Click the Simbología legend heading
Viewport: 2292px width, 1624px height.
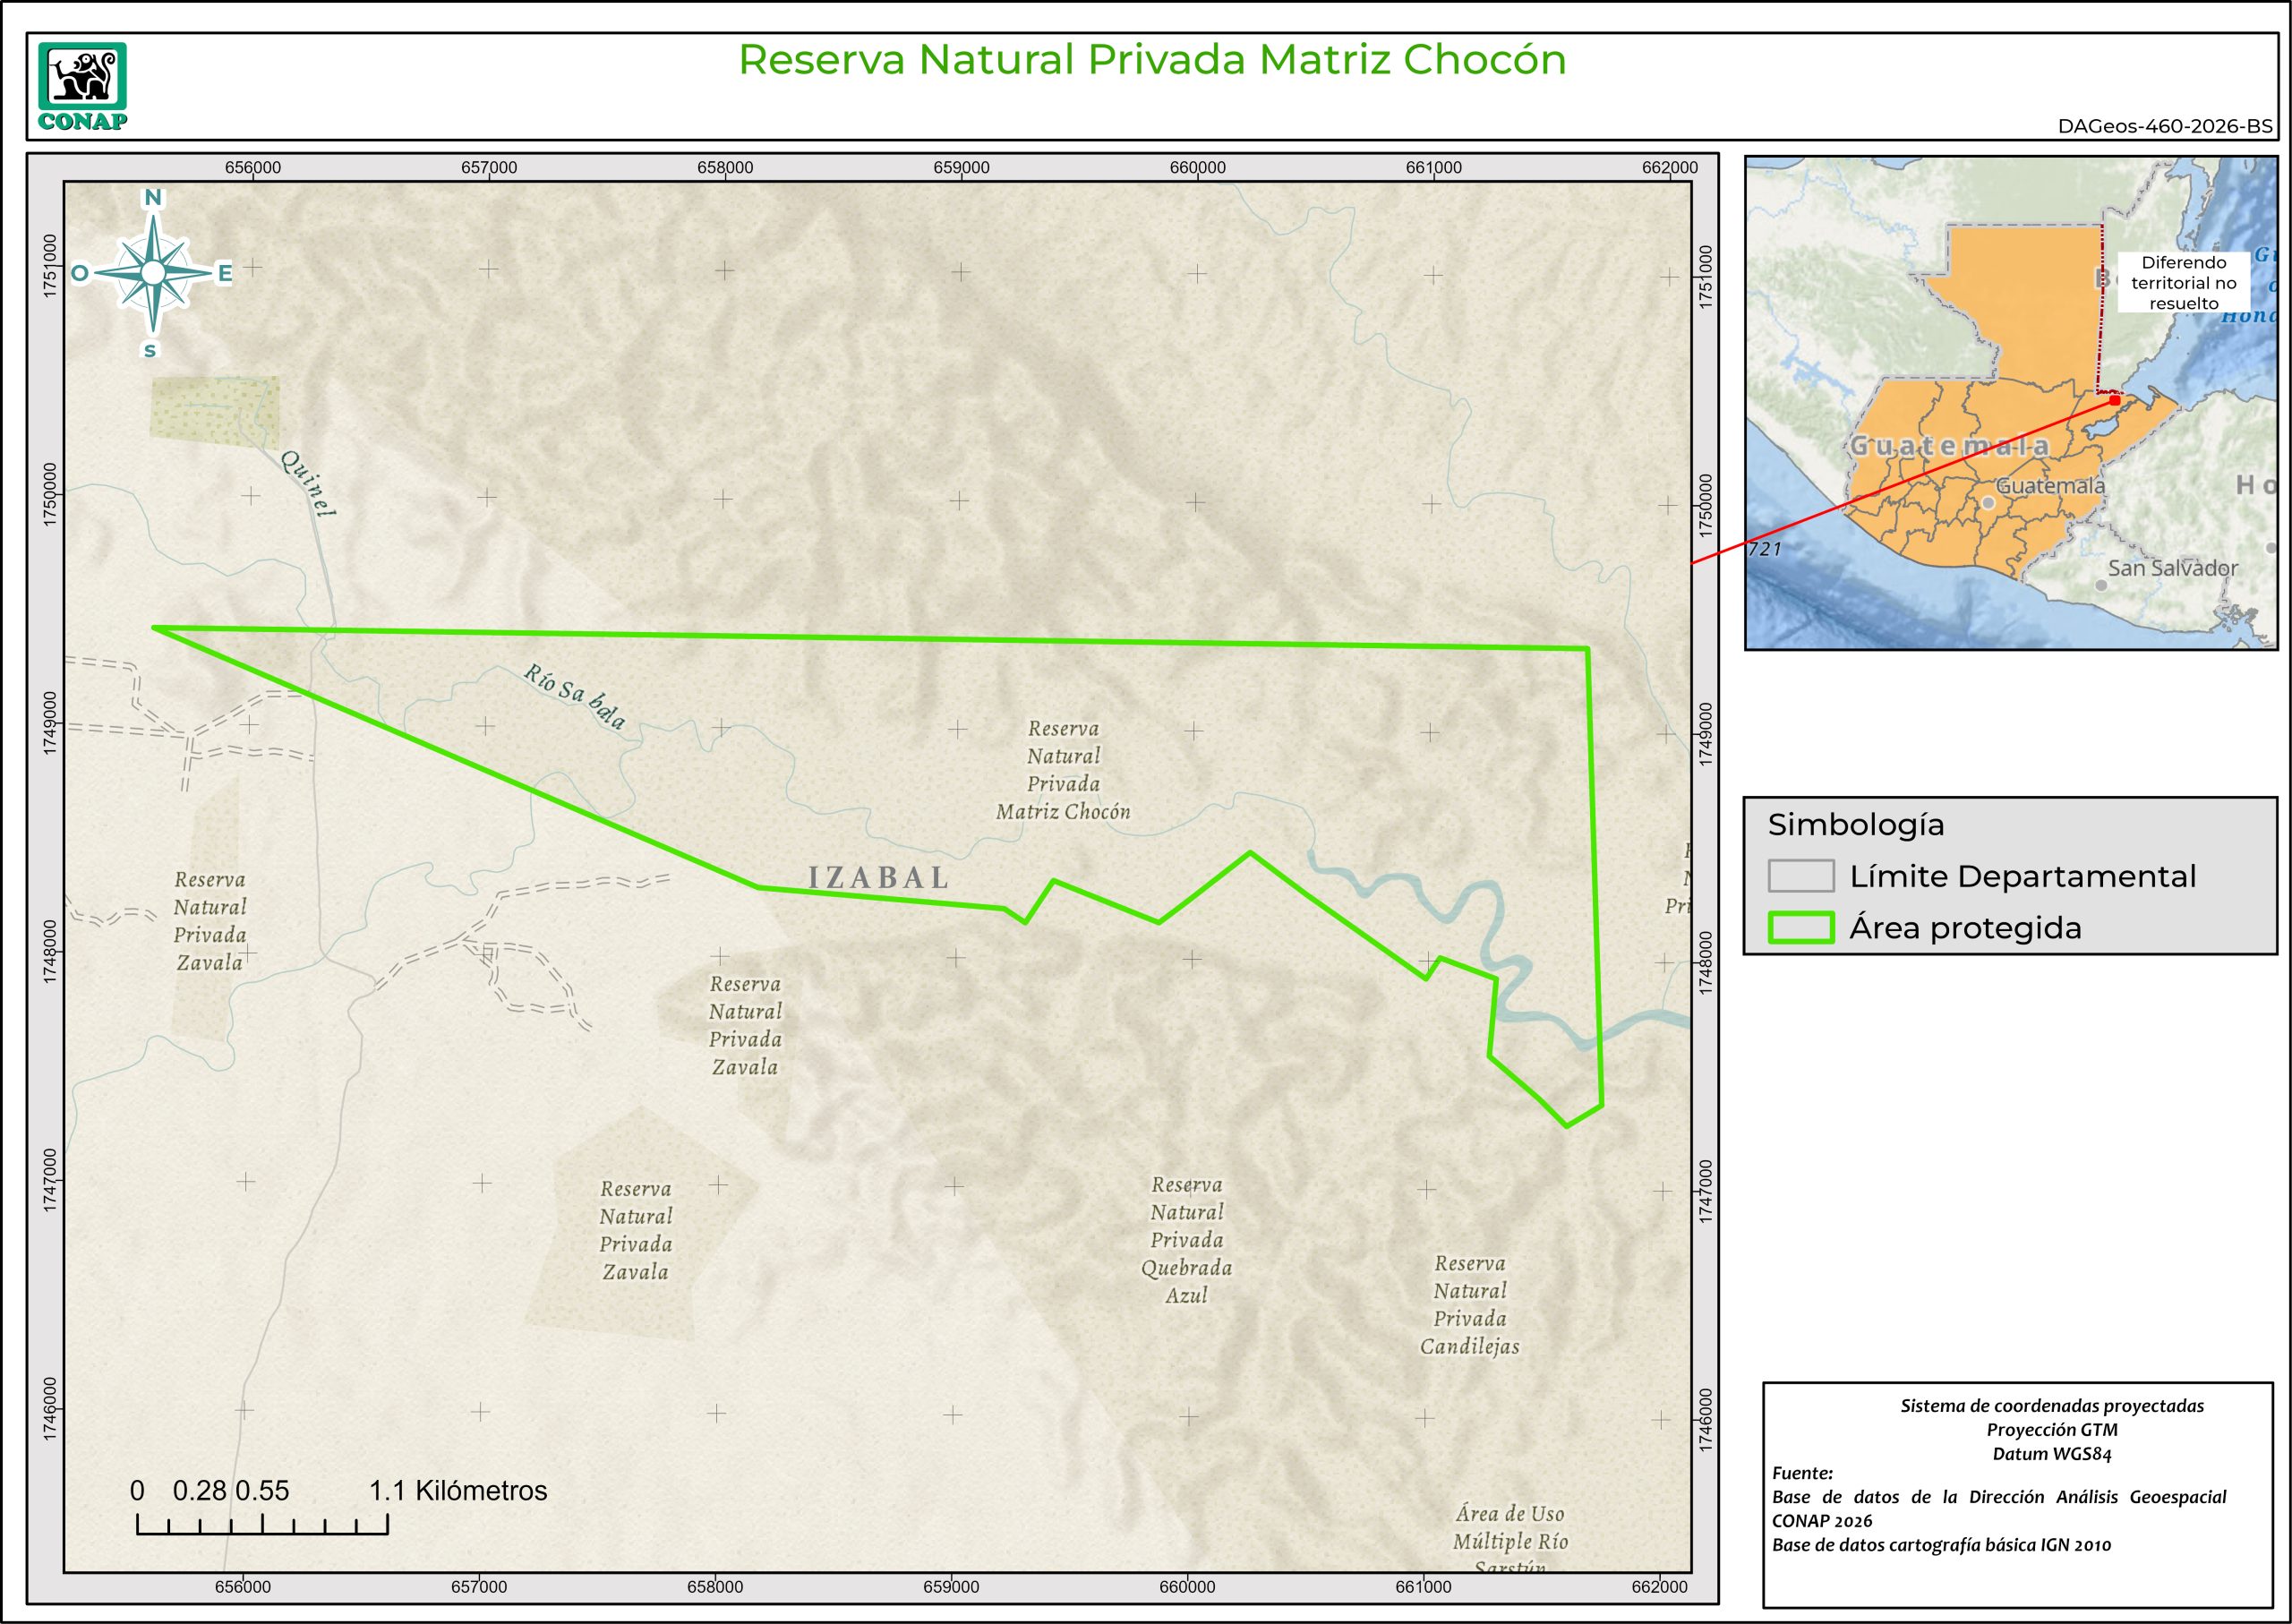pyautogui.click(x=1855, y=825)
